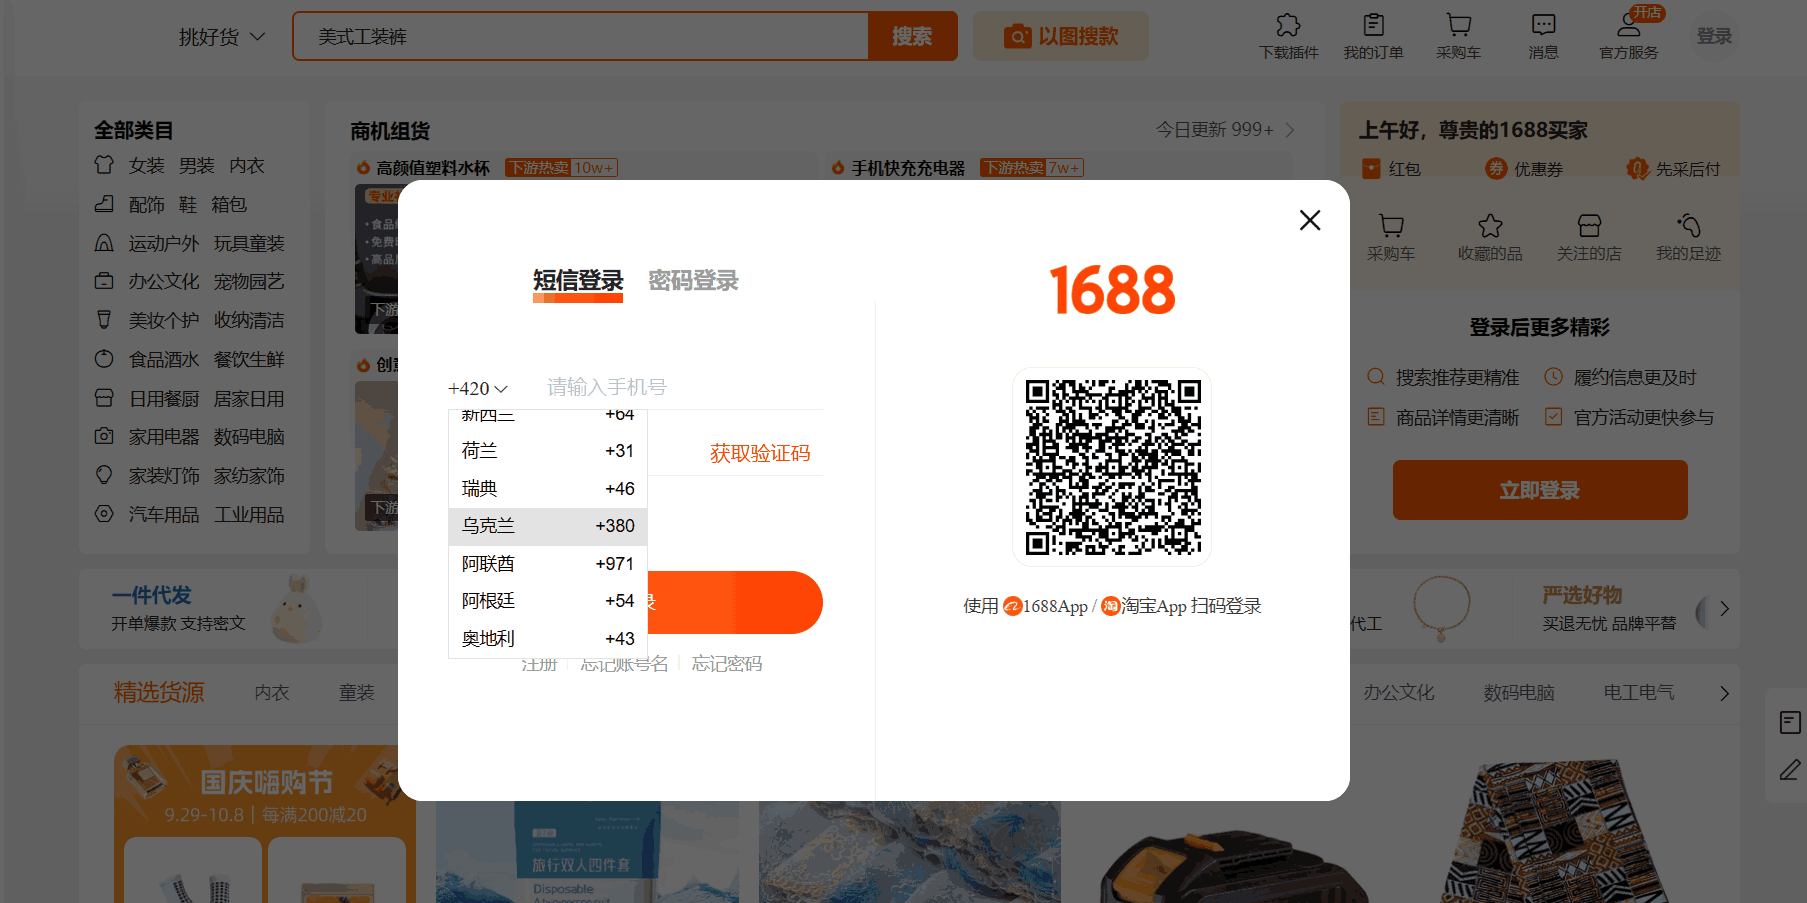Open followed shops store icon

1589,226
